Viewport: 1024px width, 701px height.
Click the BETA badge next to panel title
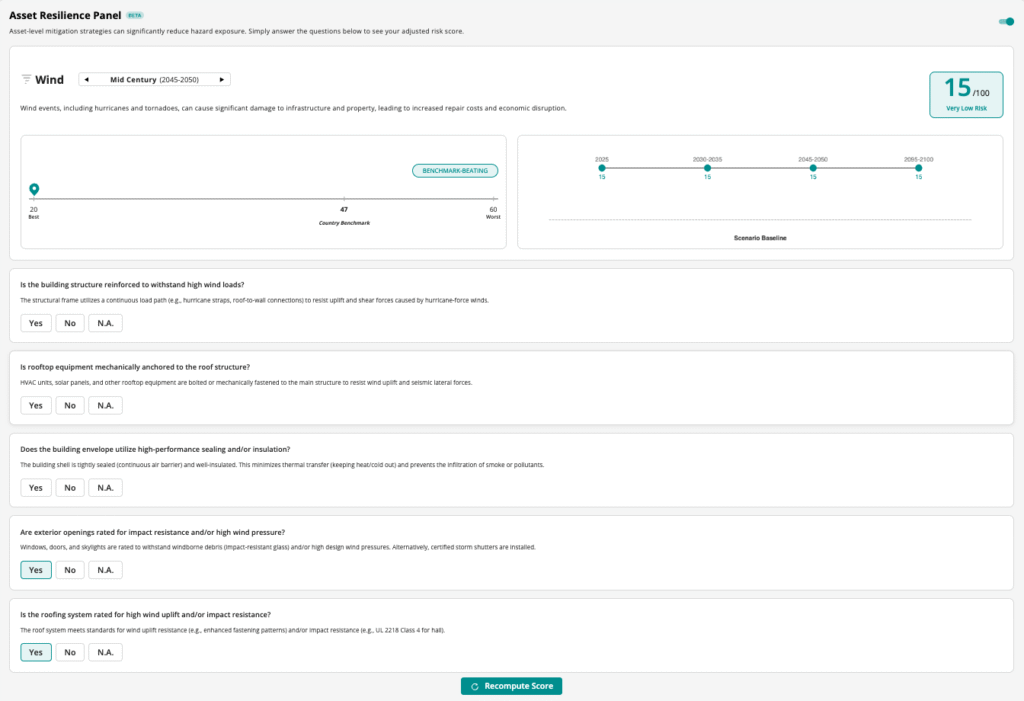coord(134,16)
